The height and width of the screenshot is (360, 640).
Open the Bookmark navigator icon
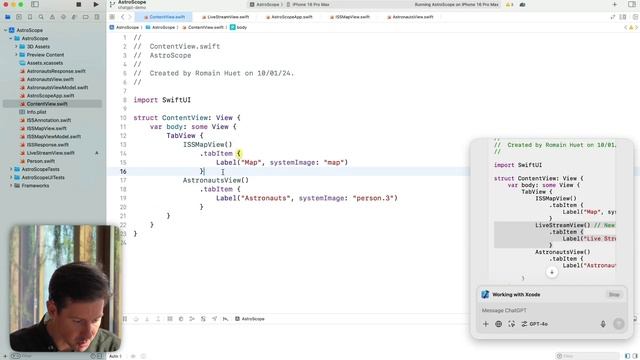30,17
